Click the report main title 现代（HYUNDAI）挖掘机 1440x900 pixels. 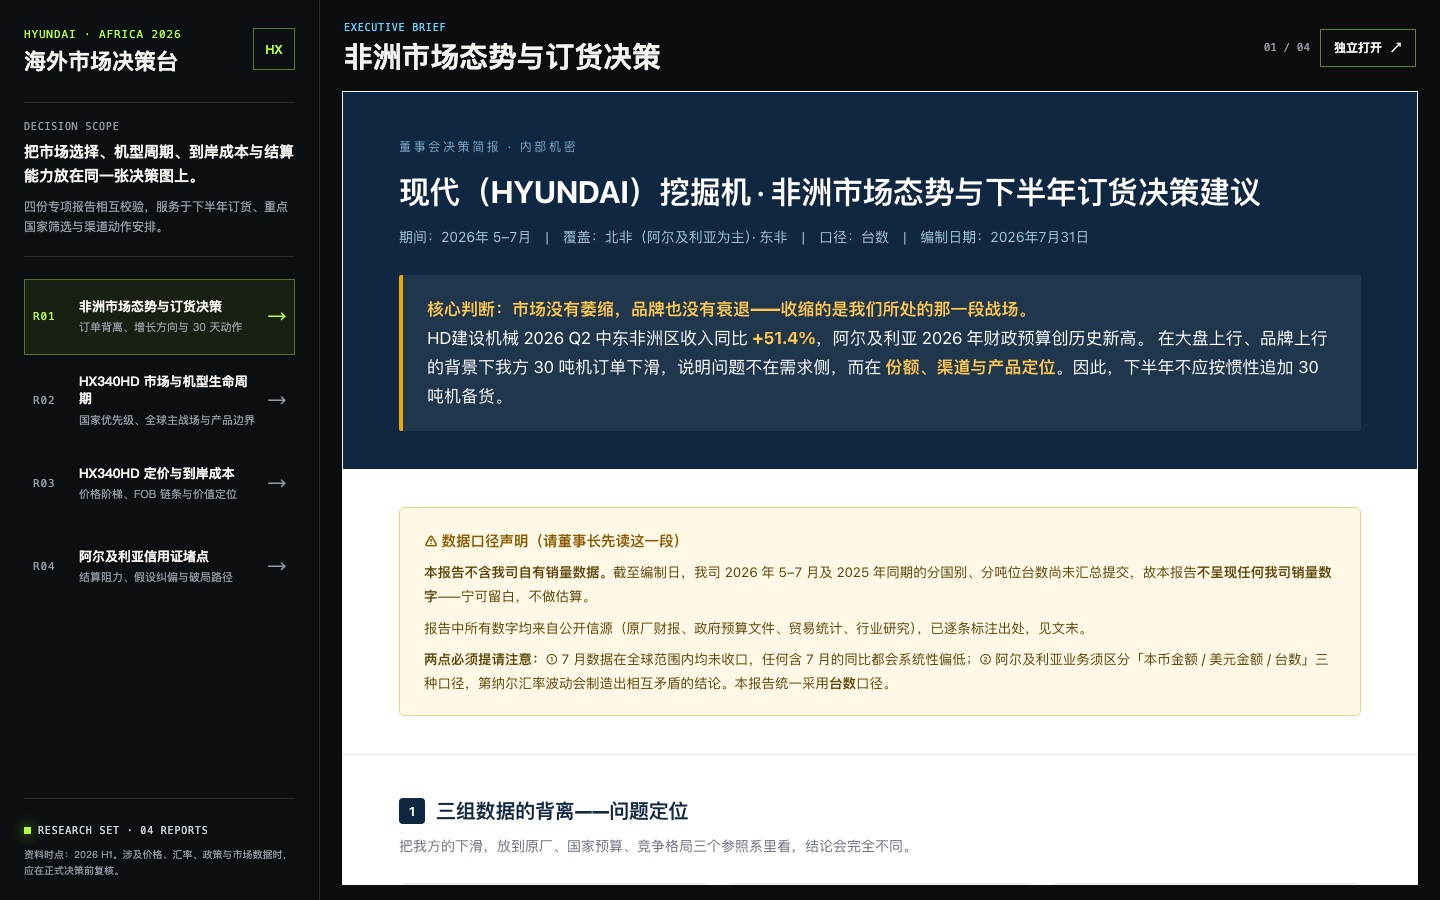[829, 192]
